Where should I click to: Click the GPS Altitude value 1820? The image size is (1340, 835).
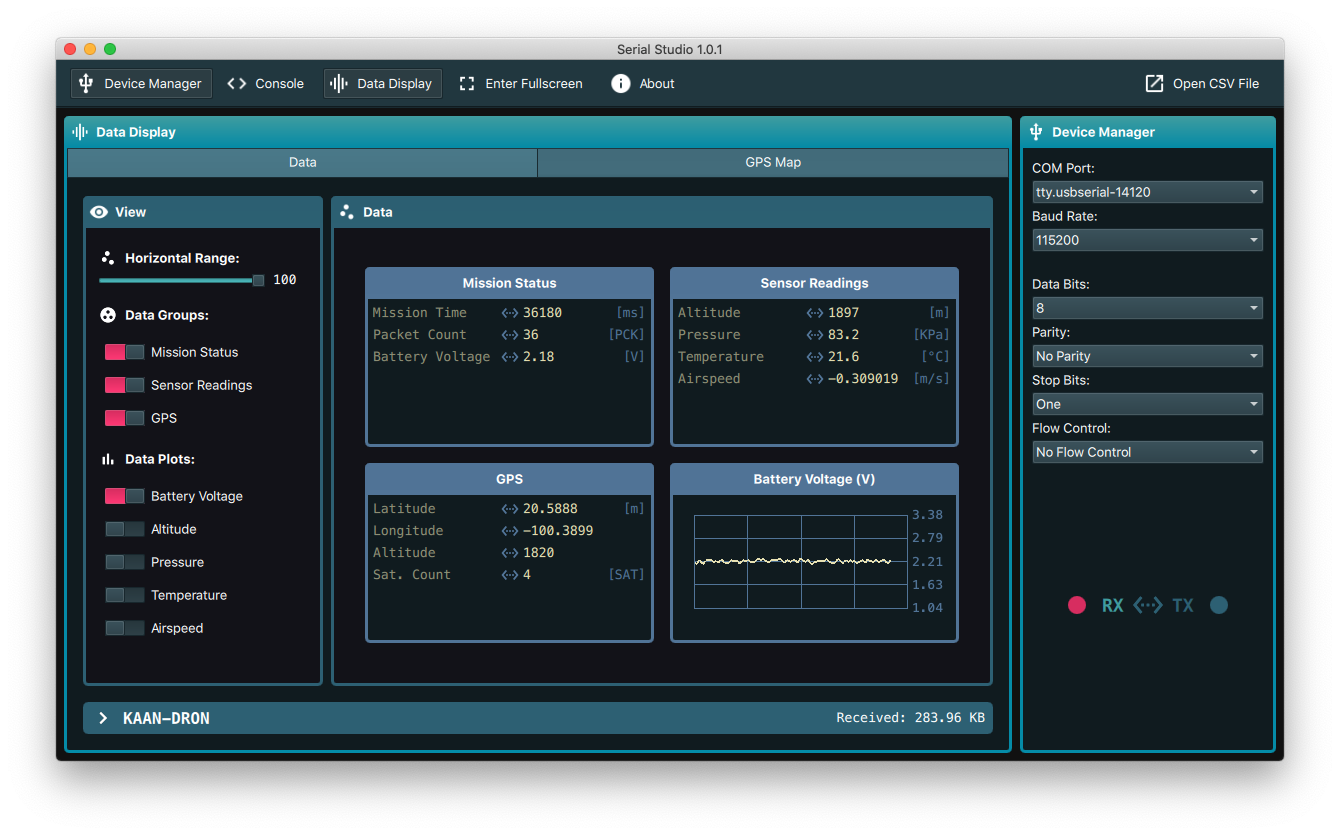pyautogui.click(x=538, y=553)
